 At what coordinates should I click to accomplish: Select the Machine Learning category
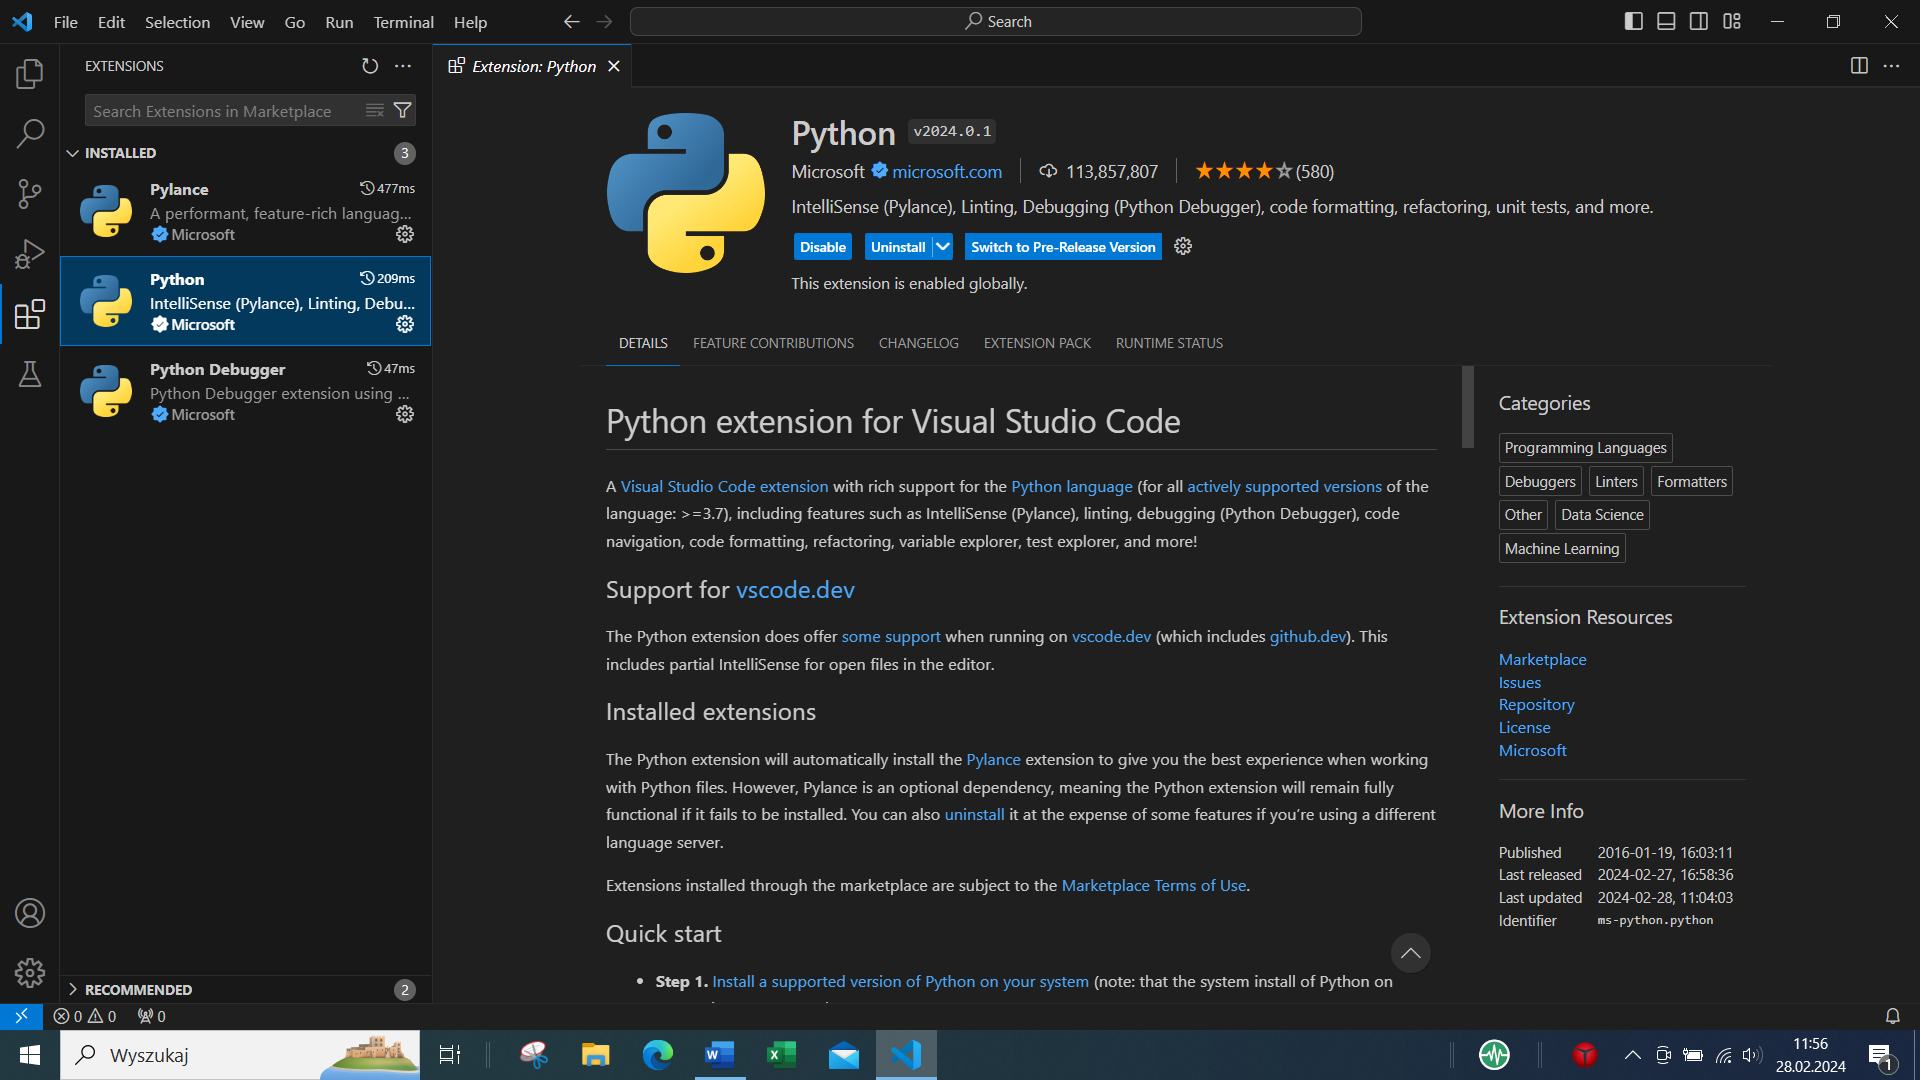[x=1561, y=549]
